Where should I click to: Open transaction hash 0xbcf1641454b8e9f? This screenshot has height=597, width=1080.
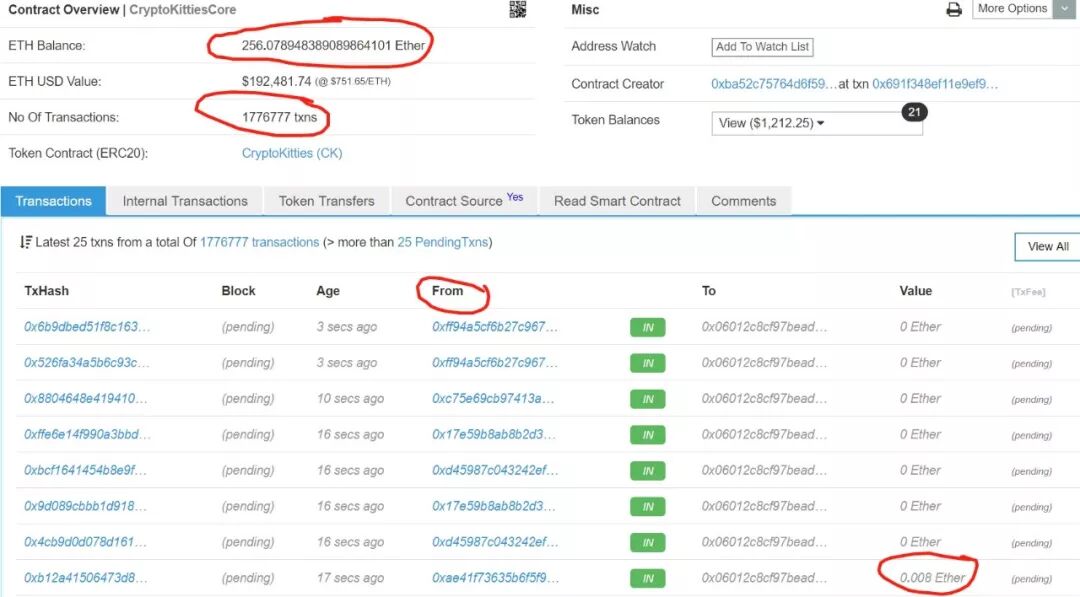click(x=85, y=470)
